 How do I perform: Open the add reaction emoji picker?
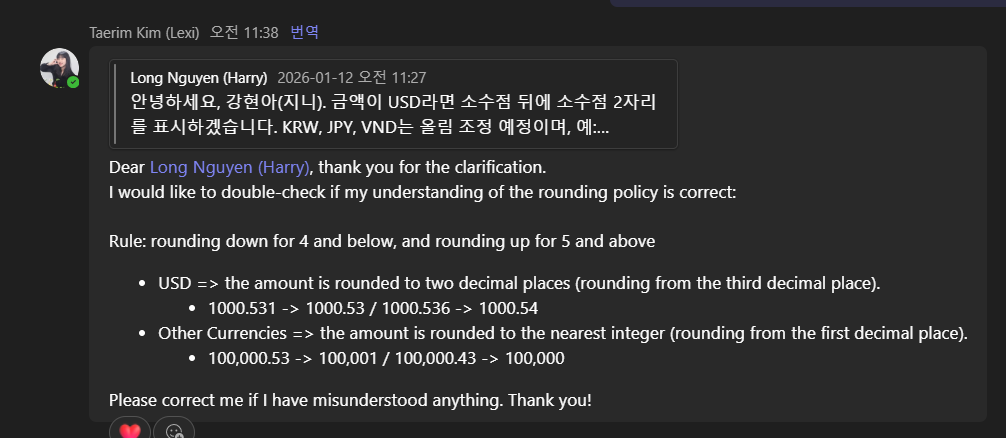click(x=175, y=431)
